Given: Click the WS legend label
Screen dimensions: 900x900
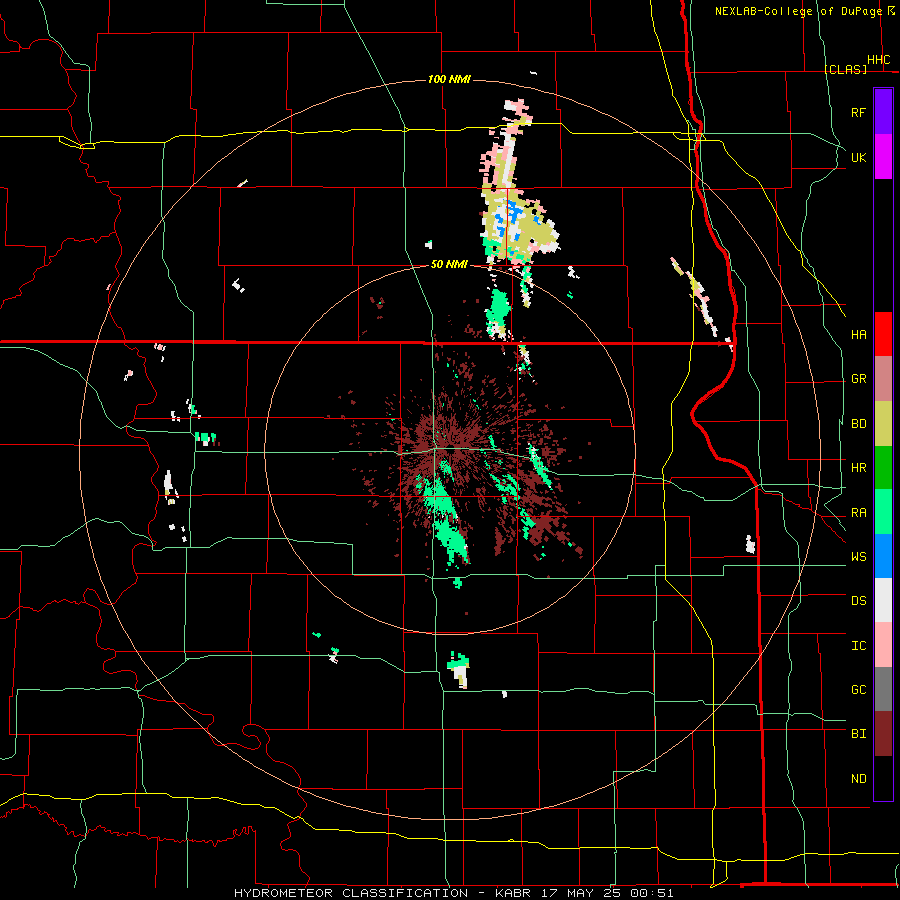Looking at the screenshot, I should (858, 557).
